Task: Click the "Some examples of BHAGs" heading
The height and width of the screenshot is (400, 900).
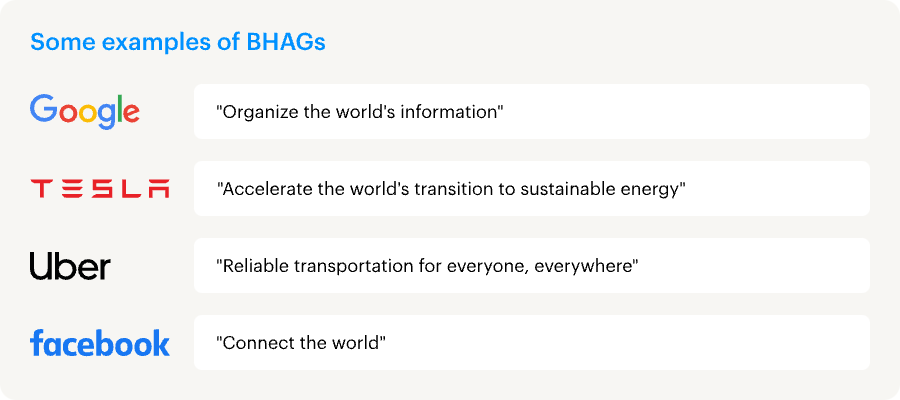Action: 177,42
